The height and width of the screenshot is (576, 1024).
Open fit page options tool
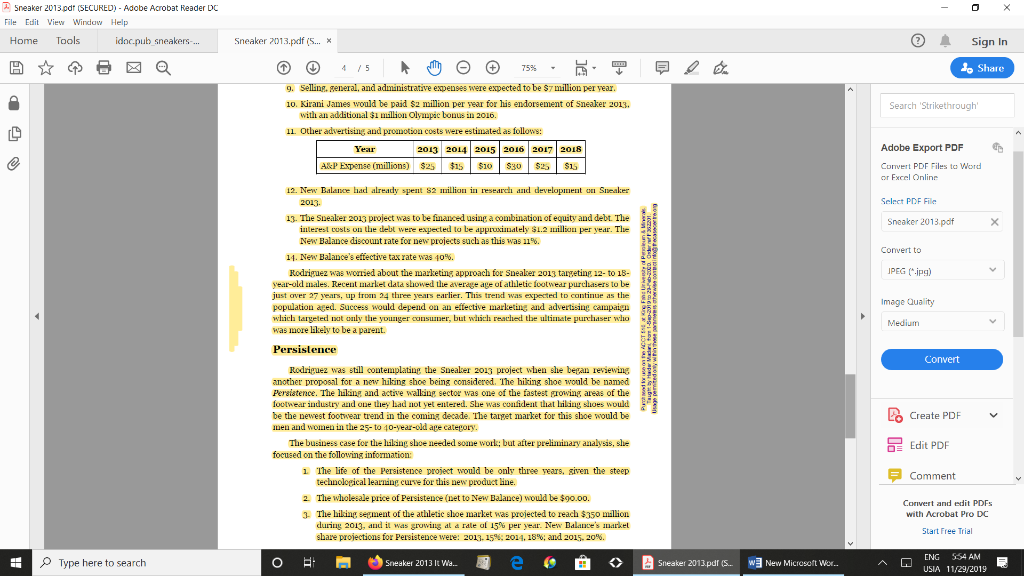pos(585,68)
